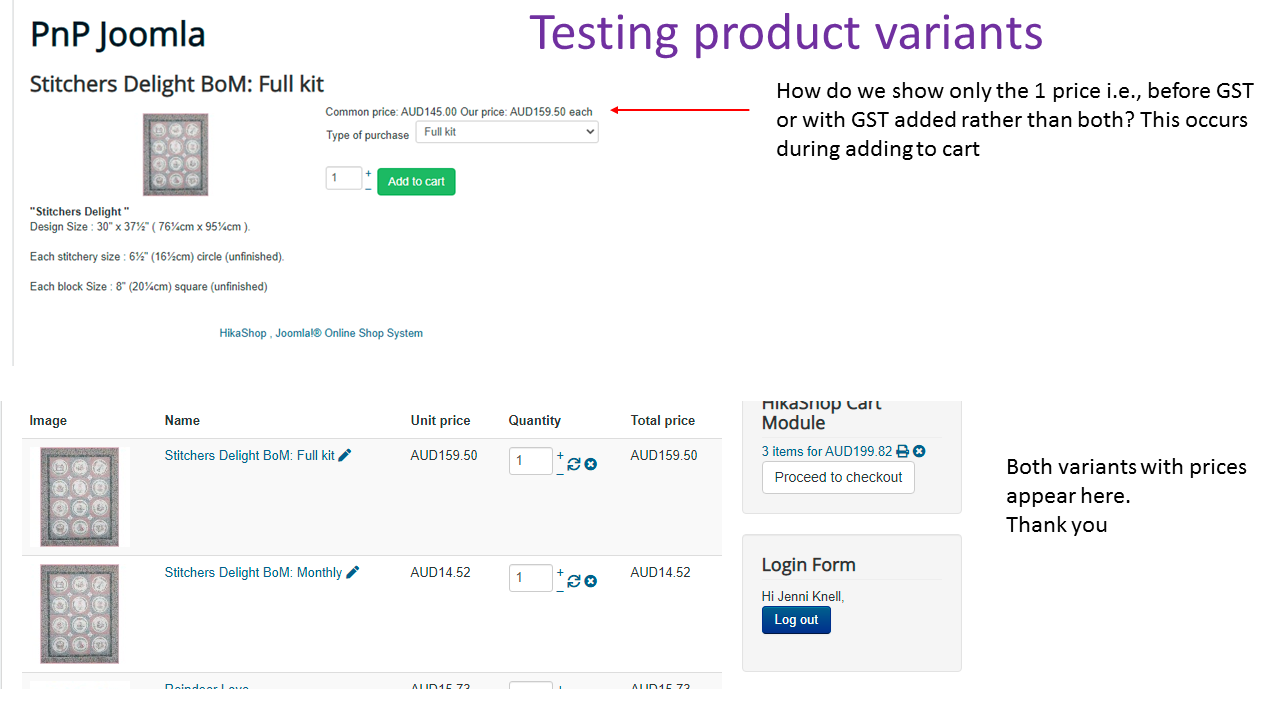Click the HikaShop footer link
Screen dimensions: 1280x720
pos(243,333)
